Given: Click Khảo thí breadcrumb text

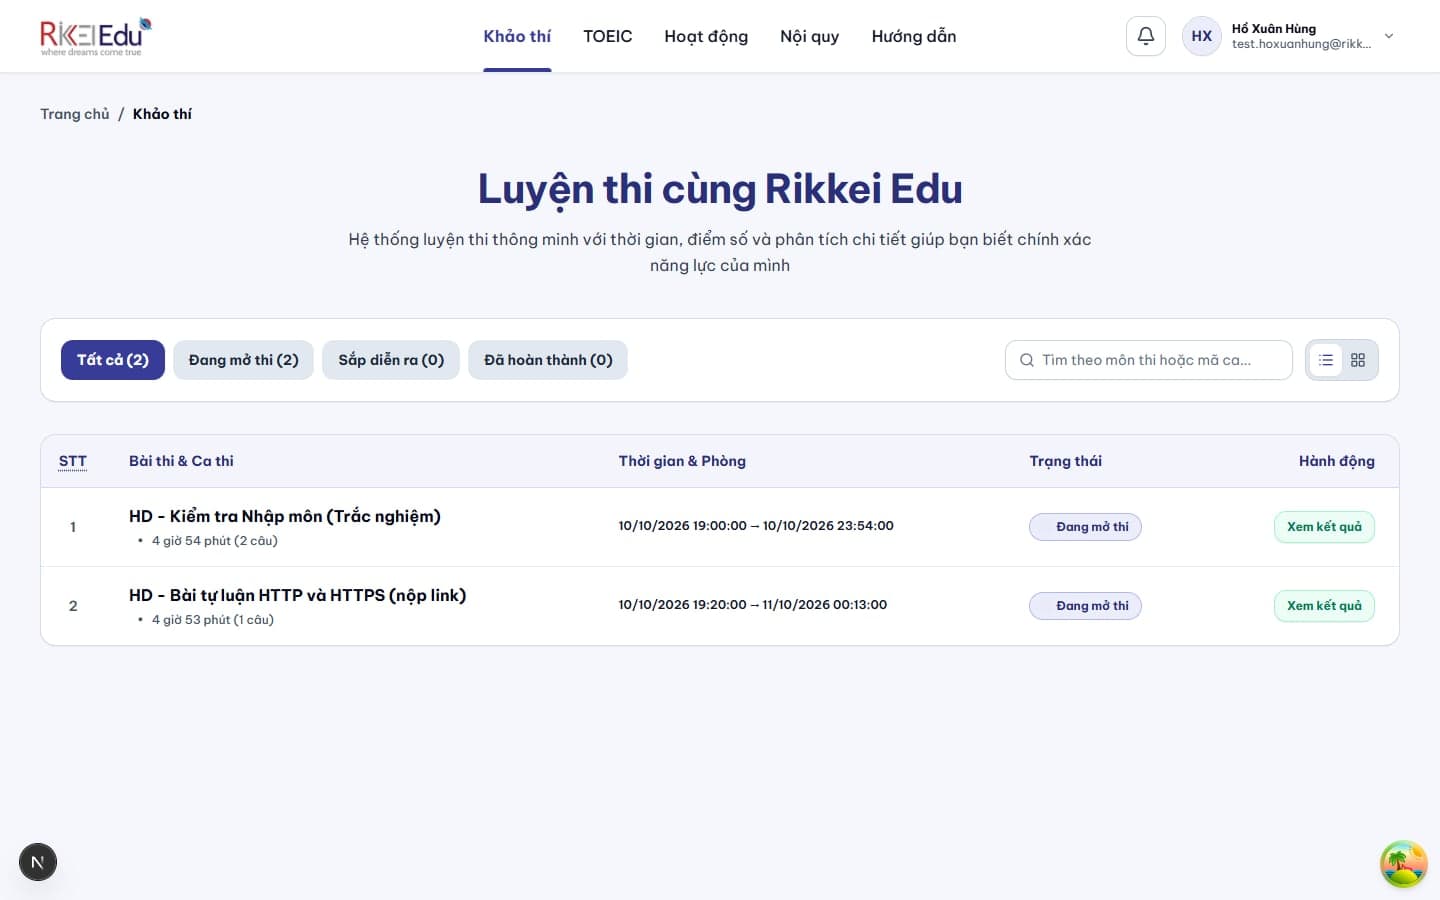Looking at the screenshot, I should click(162, 114).
